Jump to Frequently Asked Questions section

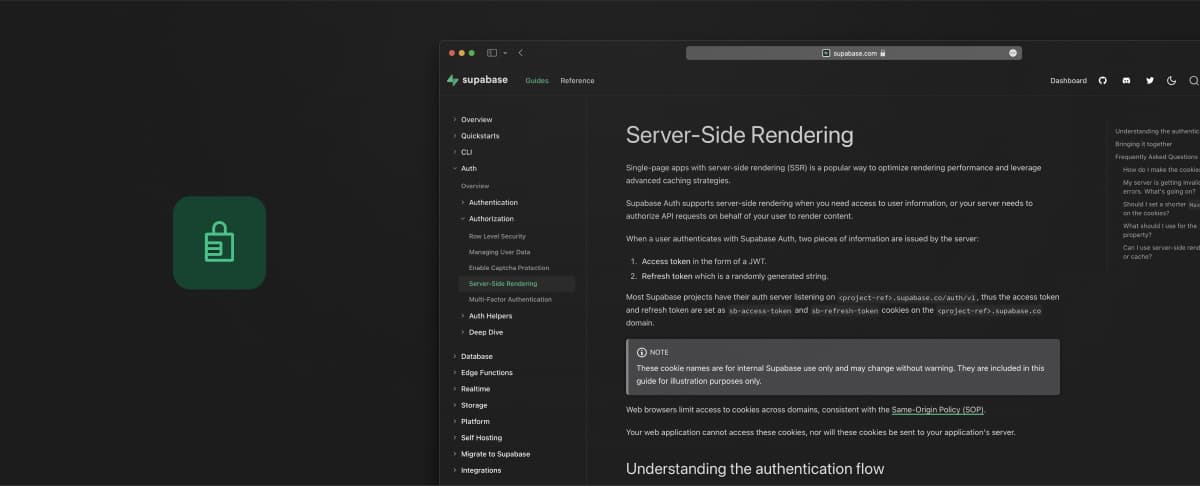pyautogui.click(x=1156, y=157)
